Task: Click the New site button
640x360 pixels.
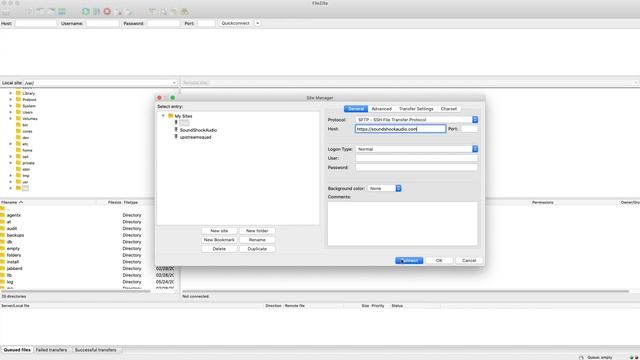Action: point(219,231)
